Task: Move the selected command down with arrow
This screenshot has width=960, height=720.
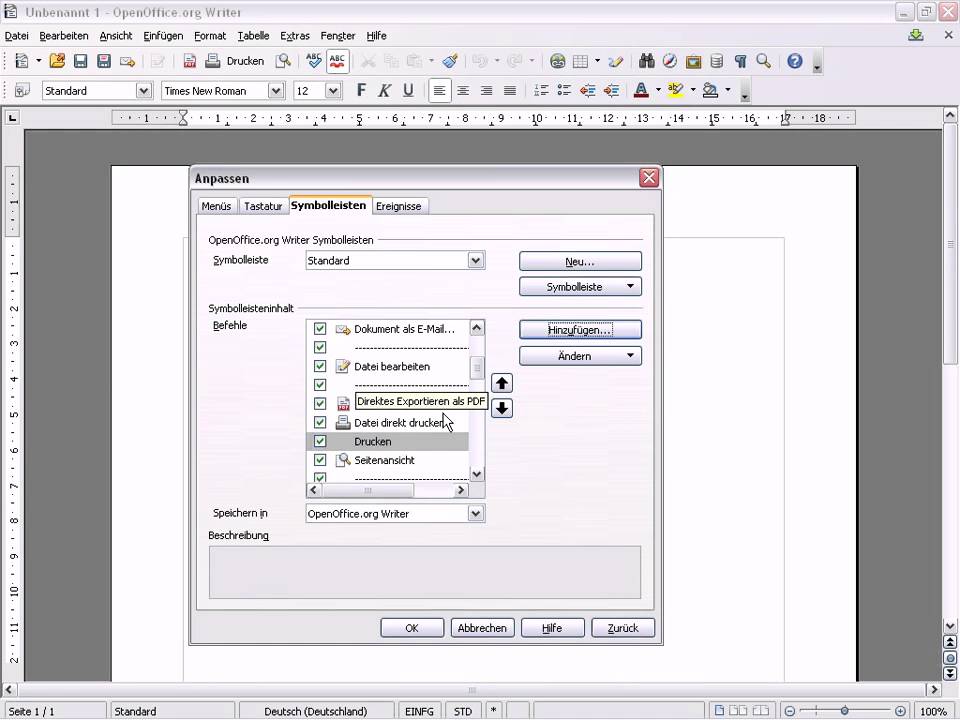Action: [502, 408]
